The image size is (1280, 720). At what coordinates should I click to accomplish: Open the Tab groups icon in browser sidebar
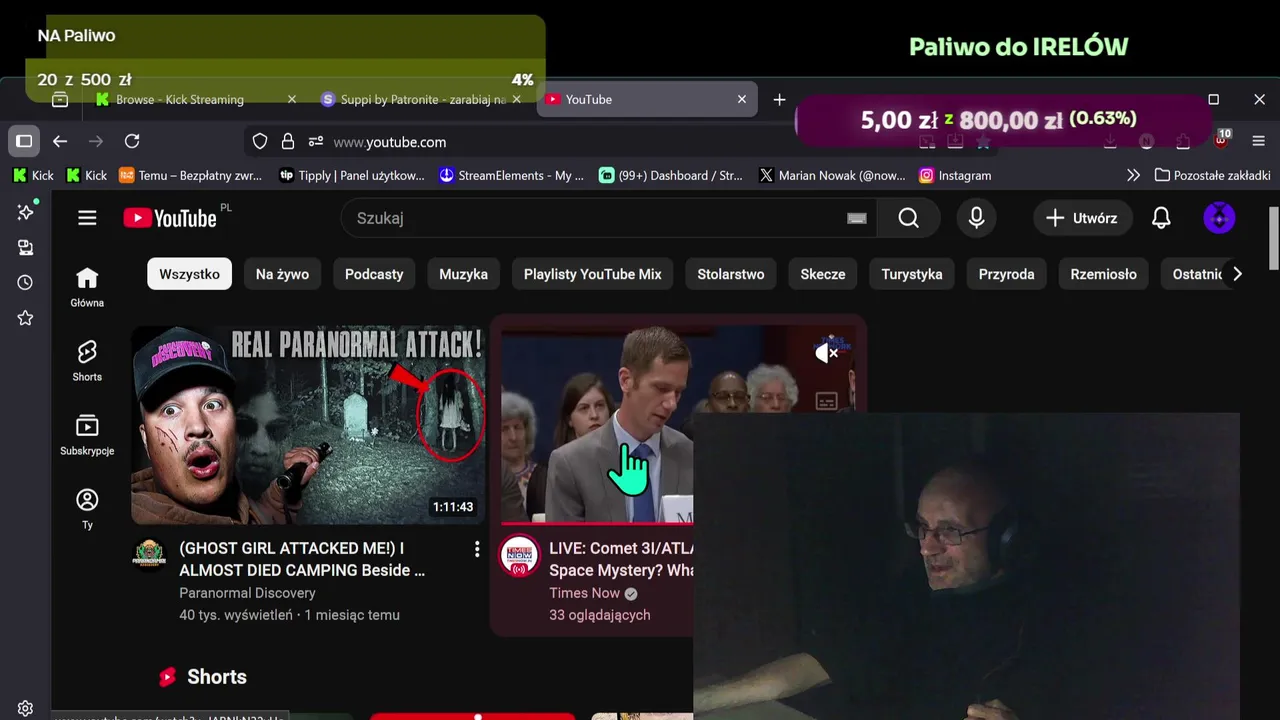(x=25, y=247)
